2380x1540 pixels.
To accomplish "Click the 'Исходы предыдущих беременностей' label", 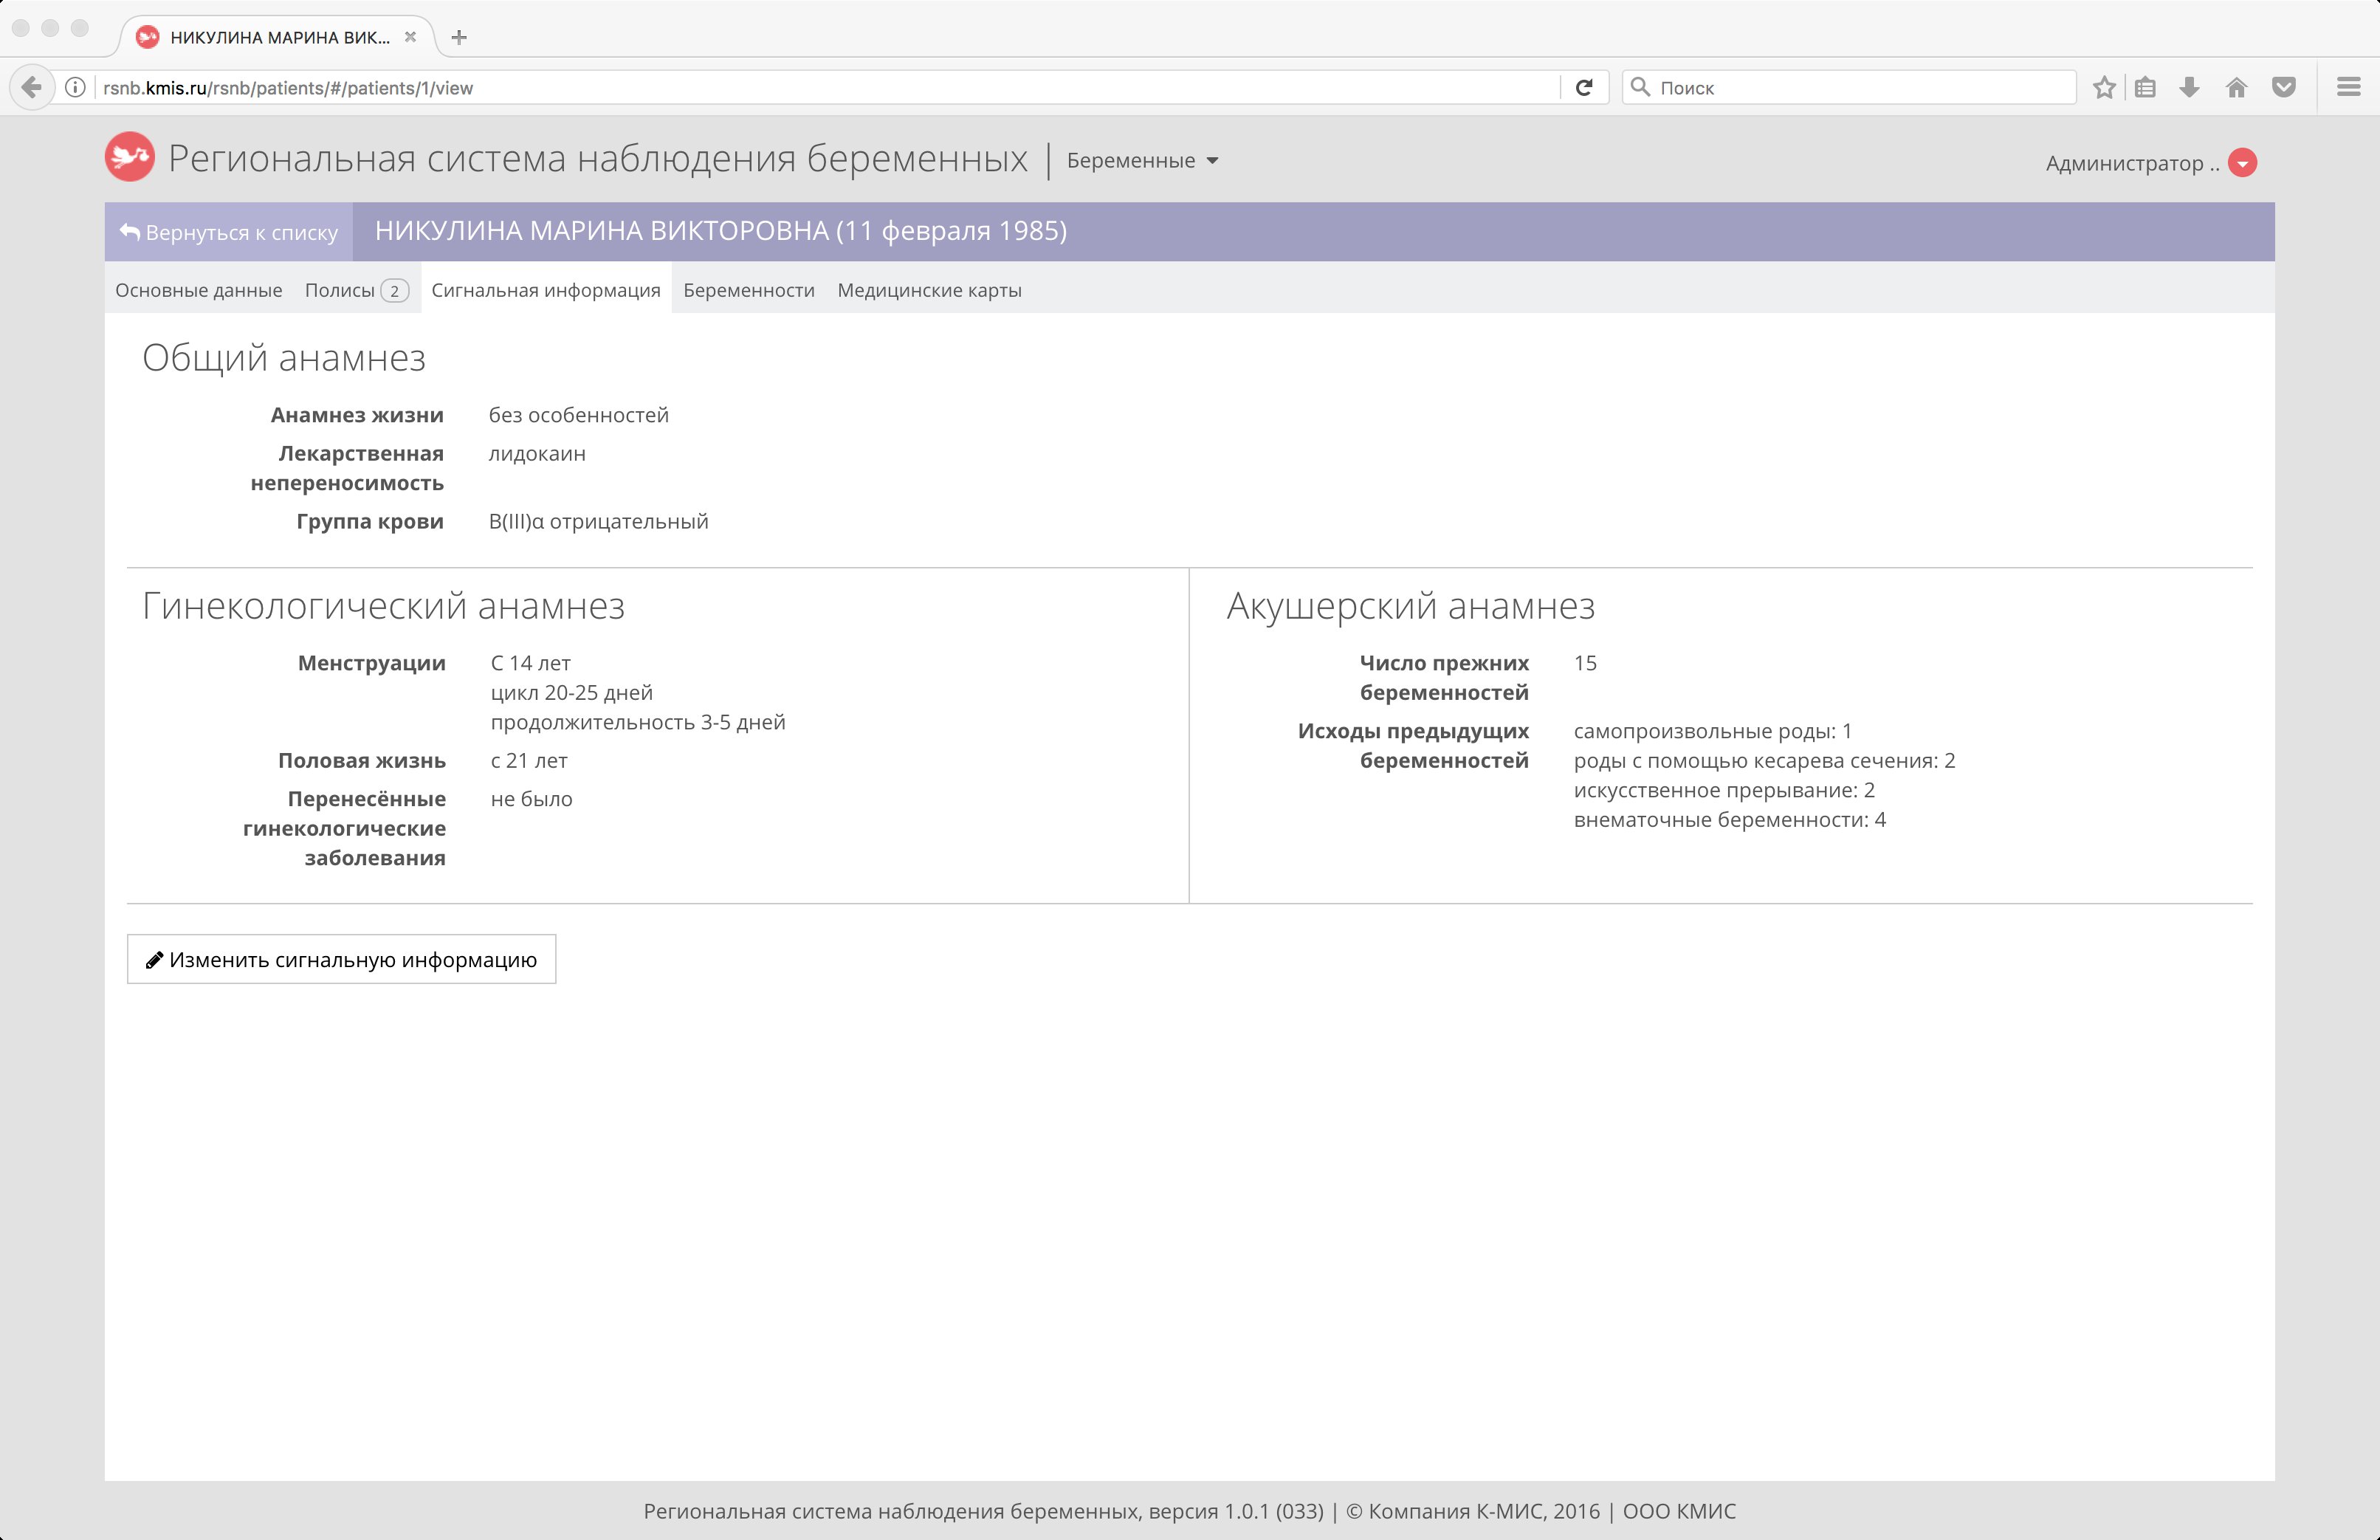I will pyautogui.click(x=1413, y=746).
